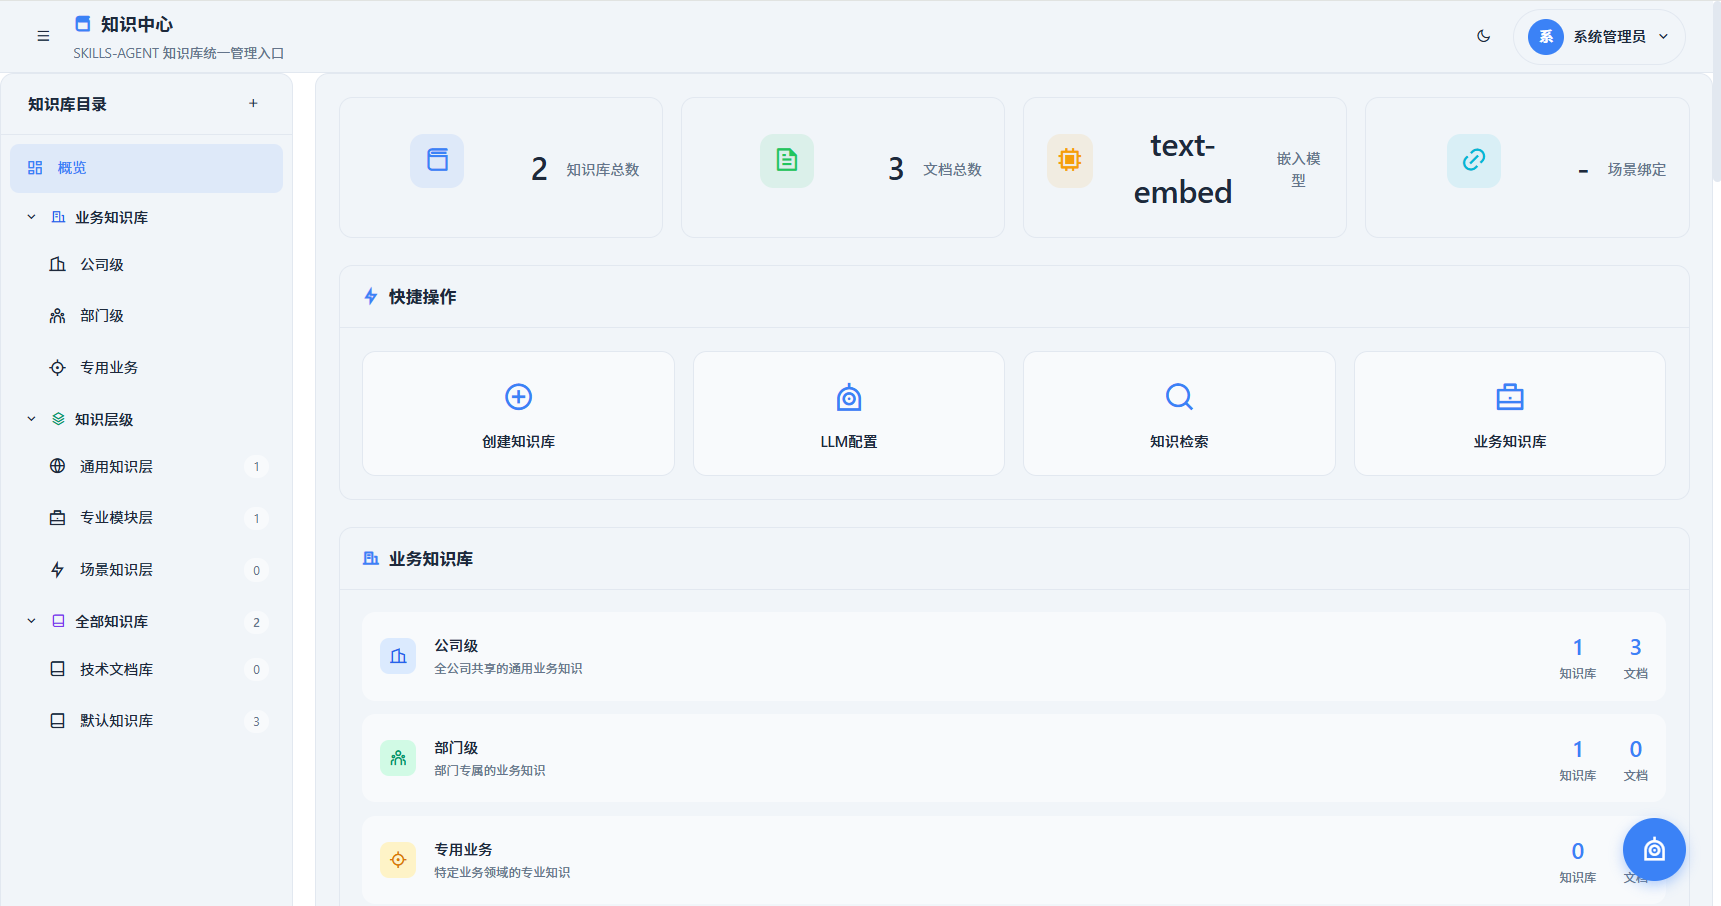
Task: Open 默认知识库 in the sidebar
Action: (x=146, y=721)
